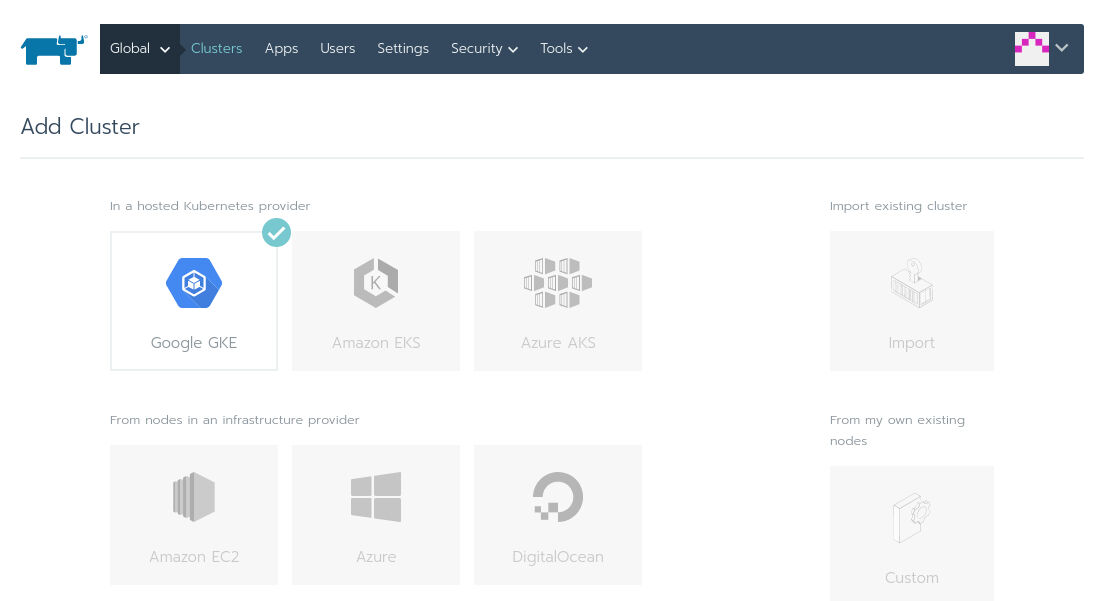The height and width of the screenshot is (601, 1104).
Task: Click the Add Cluster heading
Action: (80, 127)
